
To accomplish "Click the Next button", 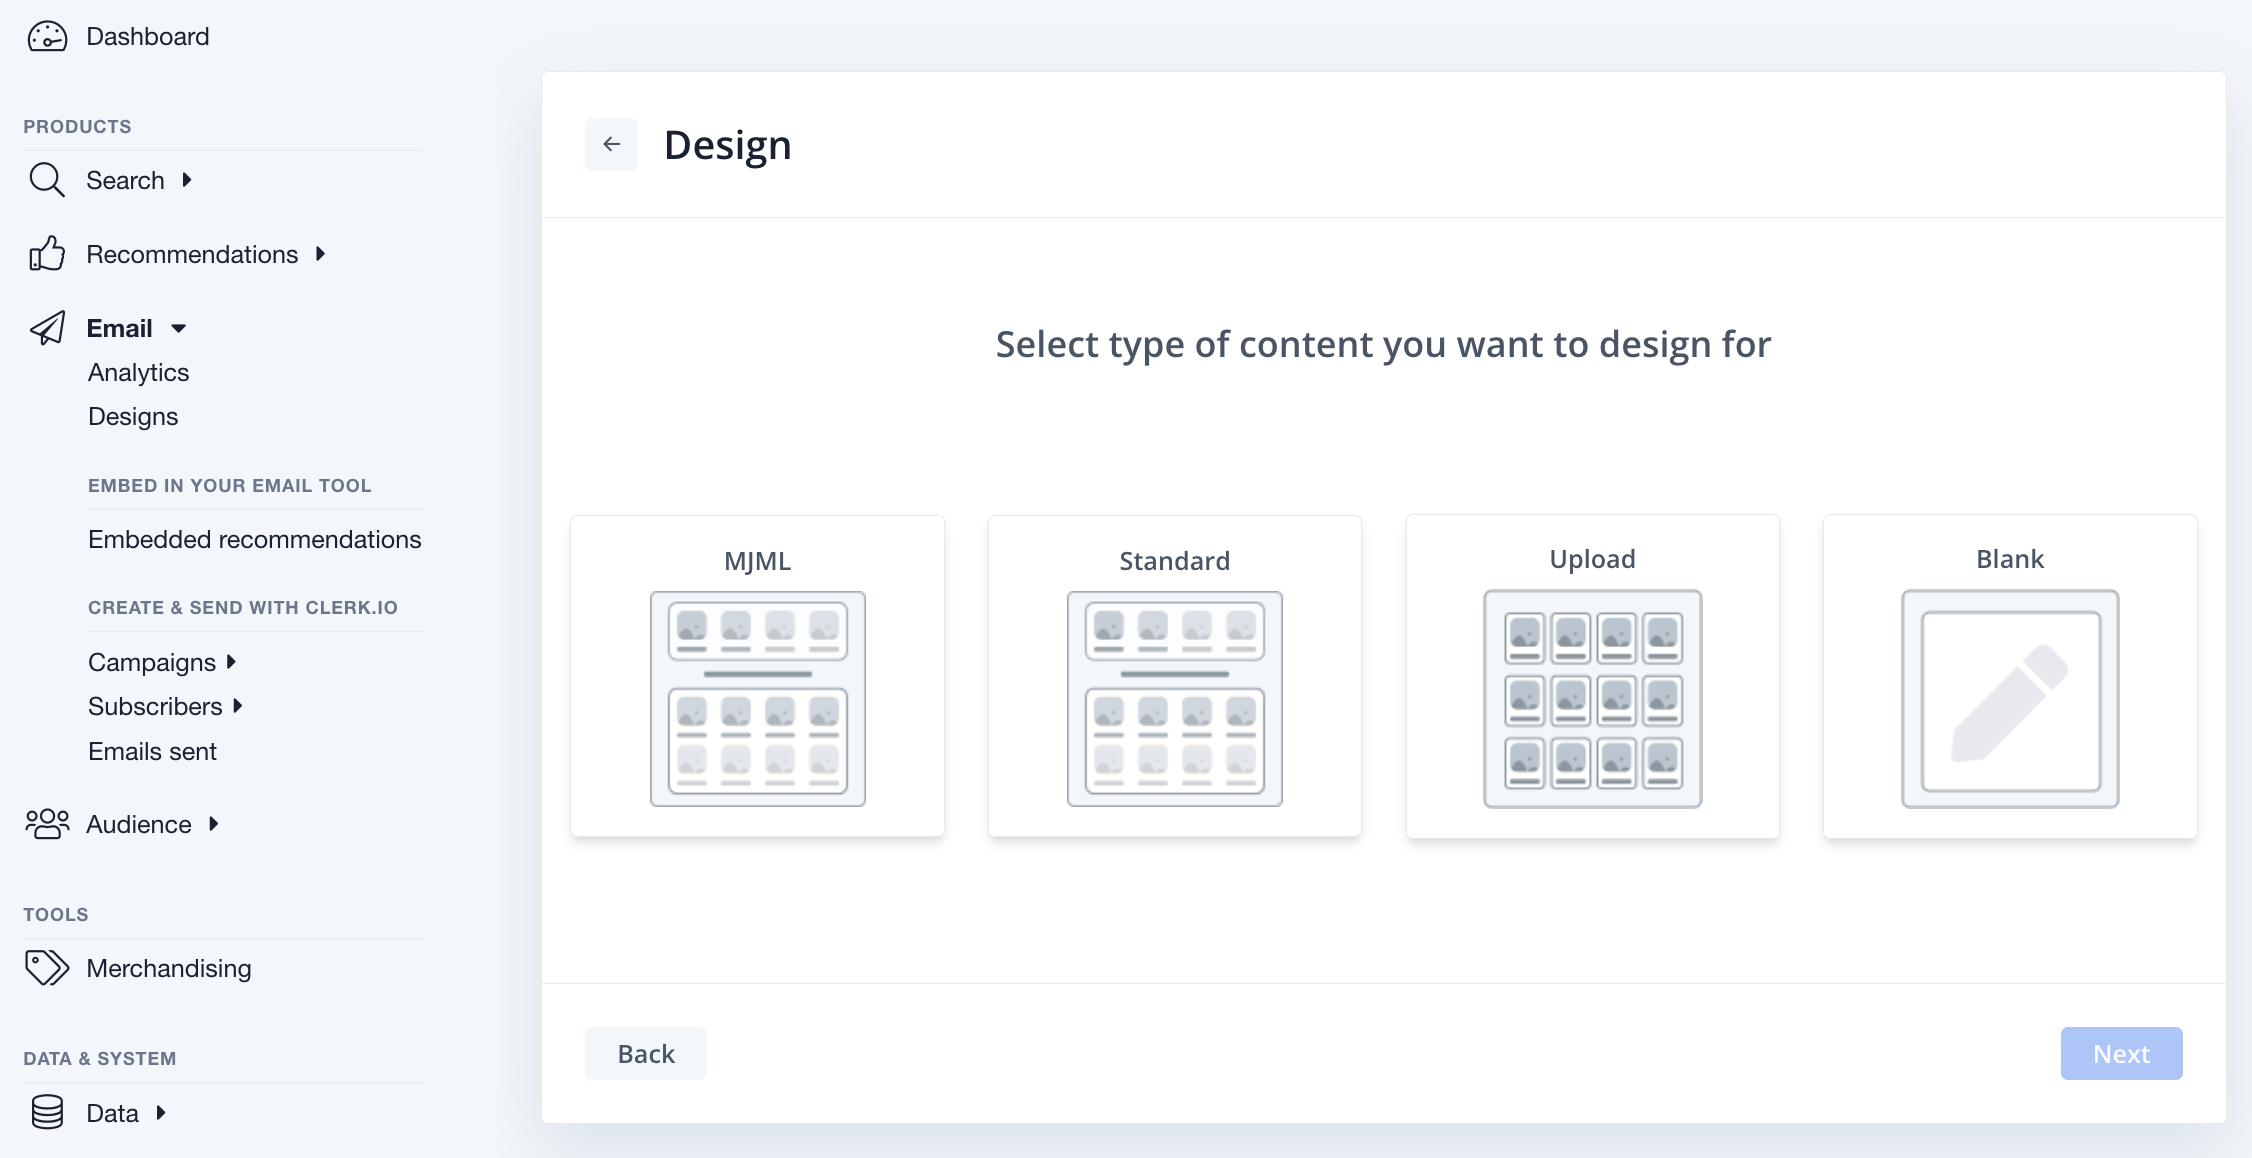I will click(x=2122, y=1053).
